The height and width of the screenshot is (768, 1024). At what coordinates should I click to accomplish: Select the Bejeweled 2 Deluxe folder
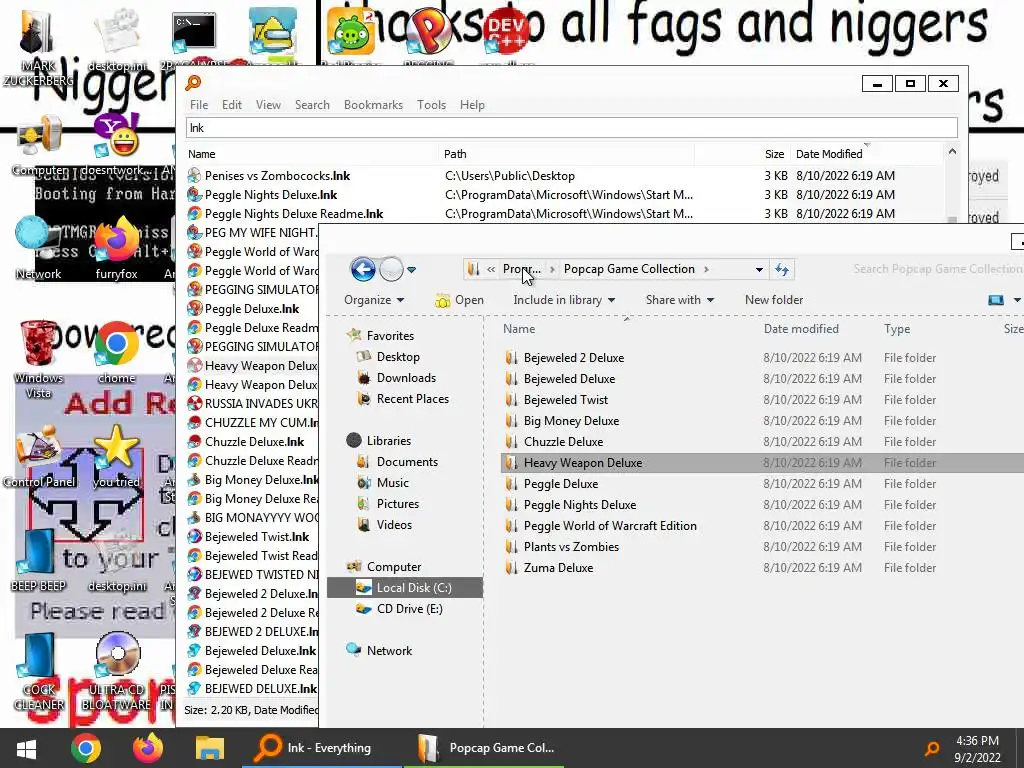(x=574, y=358)
